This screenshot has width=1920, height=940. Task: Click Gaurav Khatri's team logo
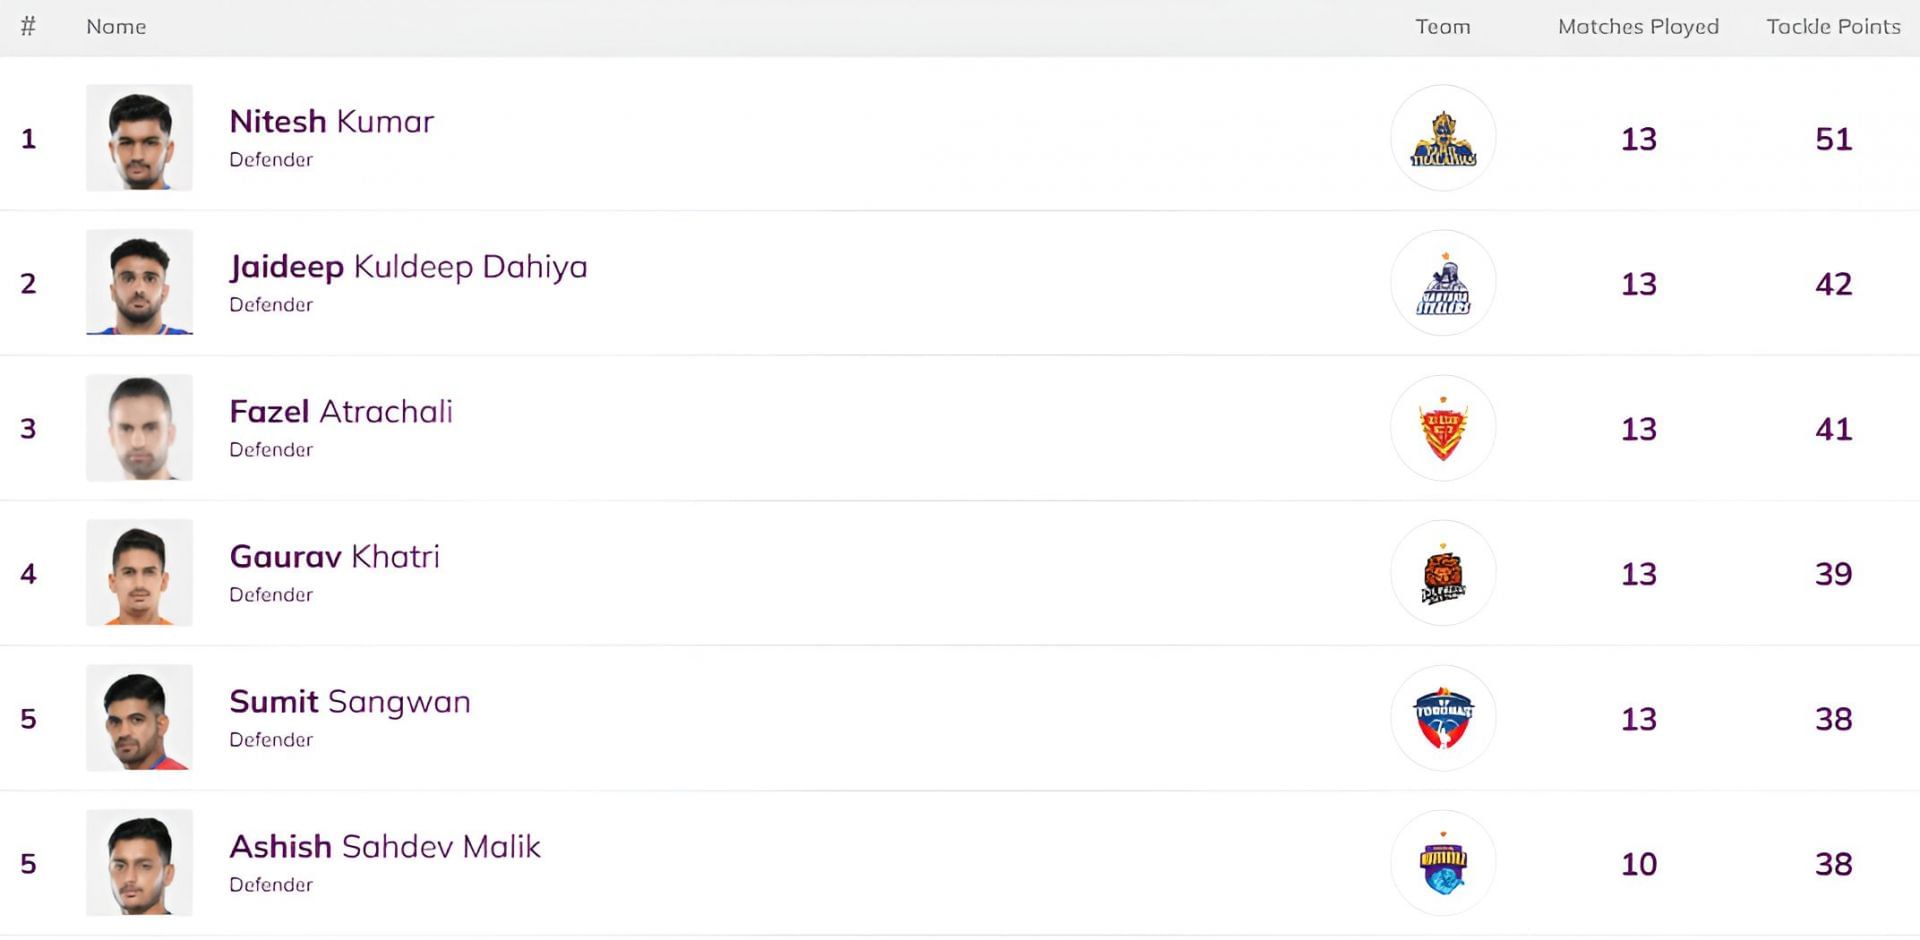pos(1442,573)
